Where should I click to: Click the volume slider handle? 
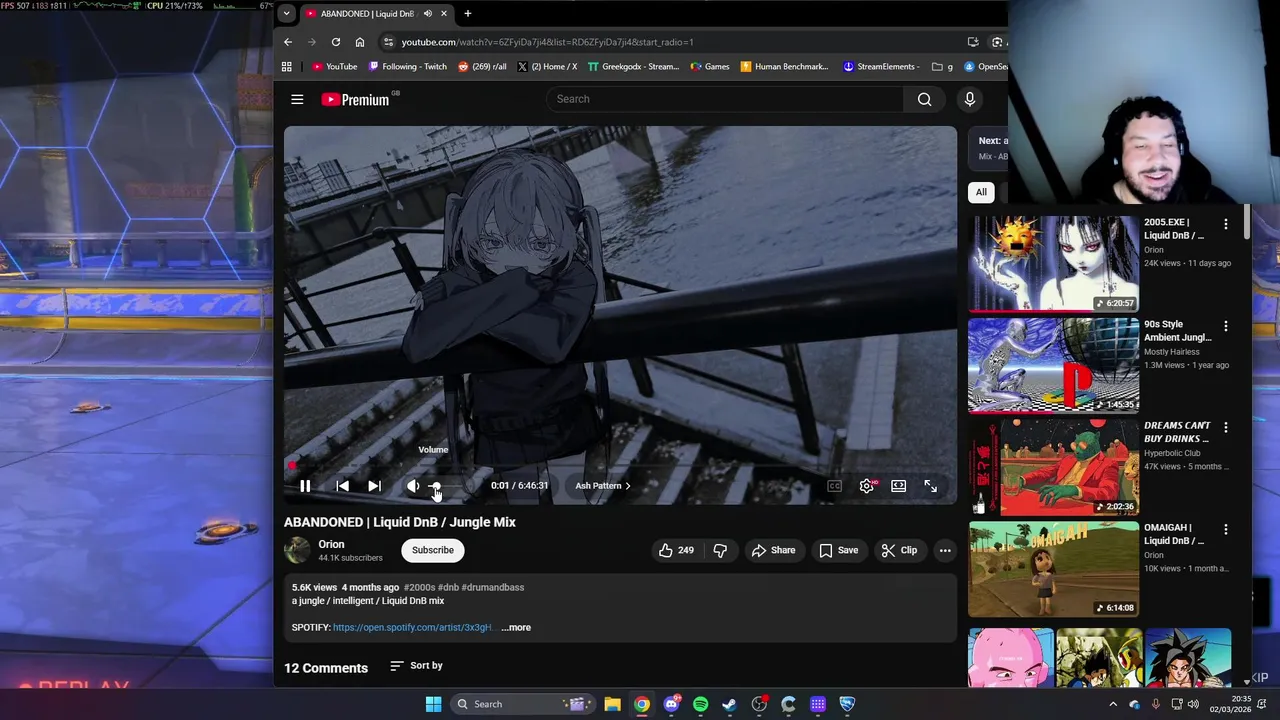[x=435, y=486]
